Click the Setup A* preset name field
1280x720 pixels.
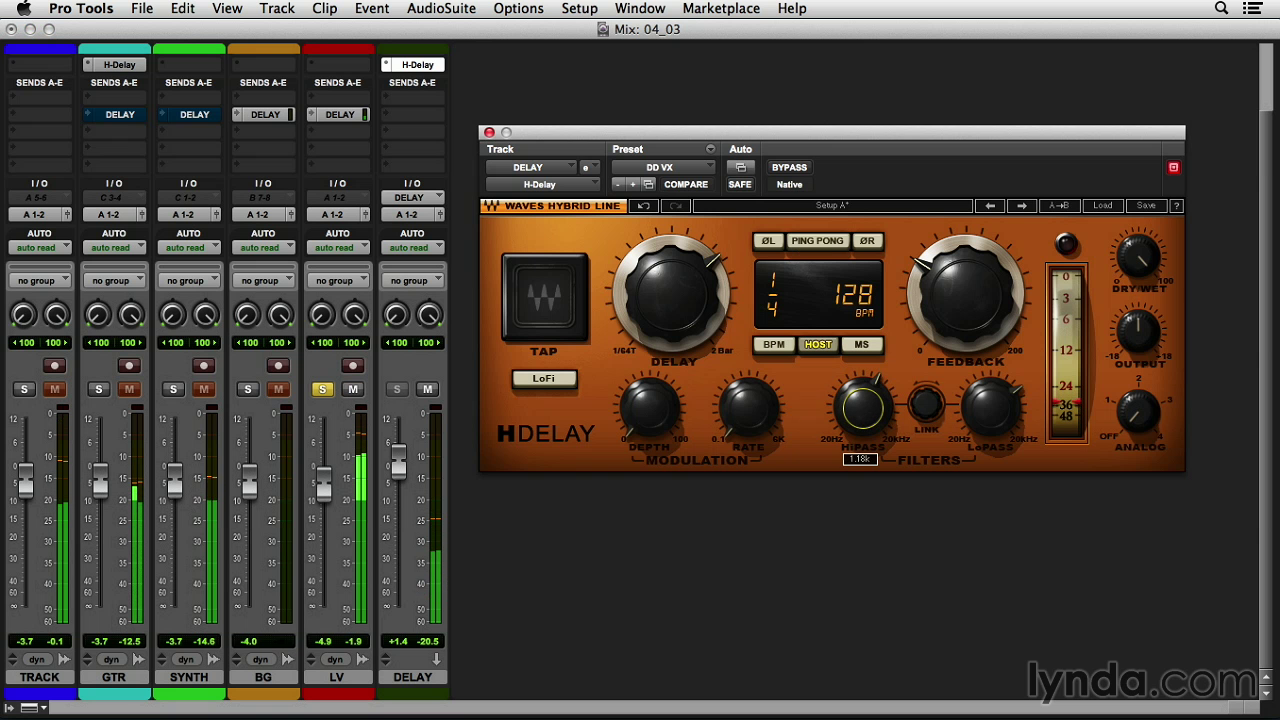pos(832,206)
